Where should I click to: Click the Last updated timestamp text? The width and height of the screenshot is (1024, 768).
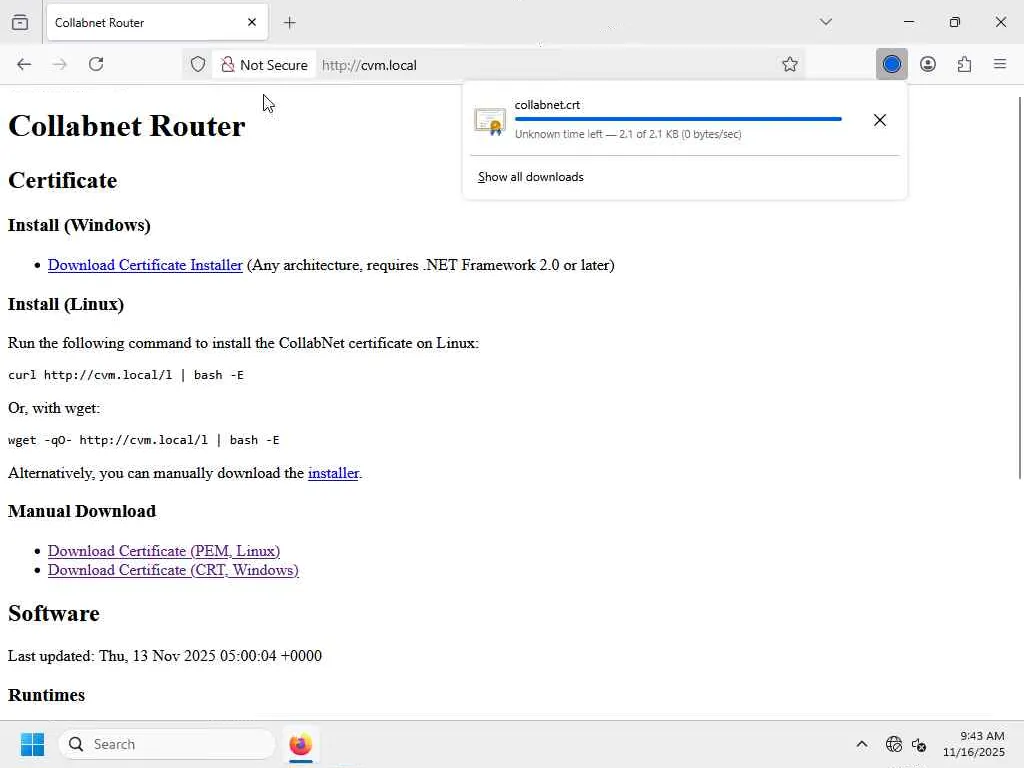(x=165, y=656)
